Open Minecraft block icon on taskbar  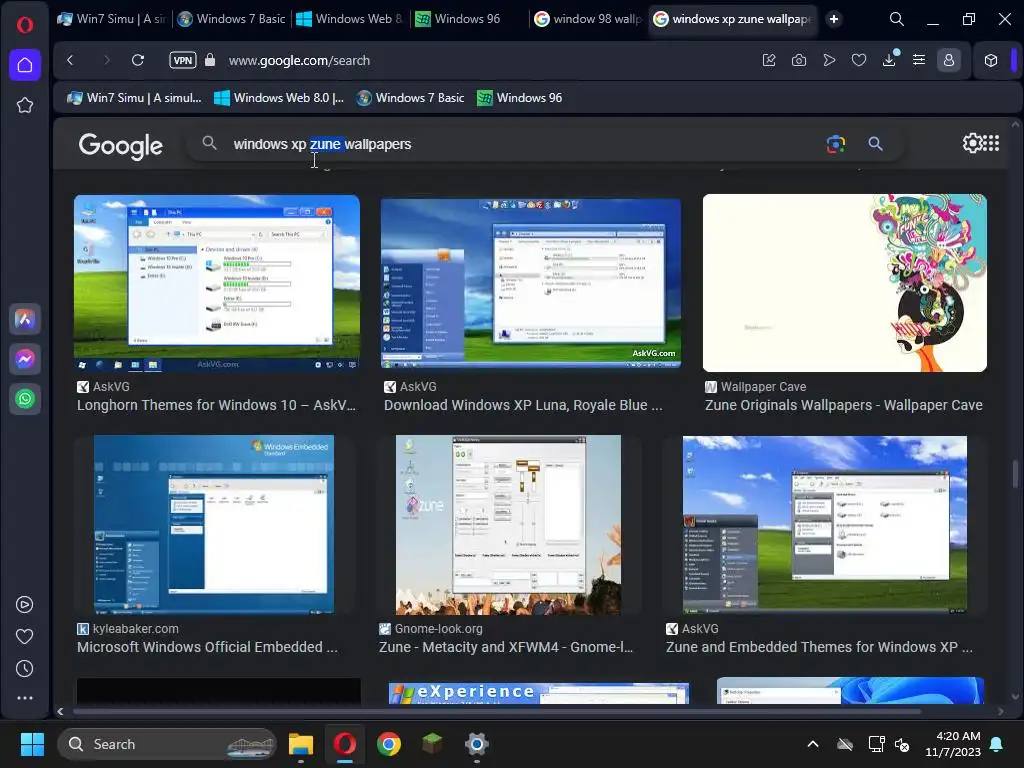point(432,744)
